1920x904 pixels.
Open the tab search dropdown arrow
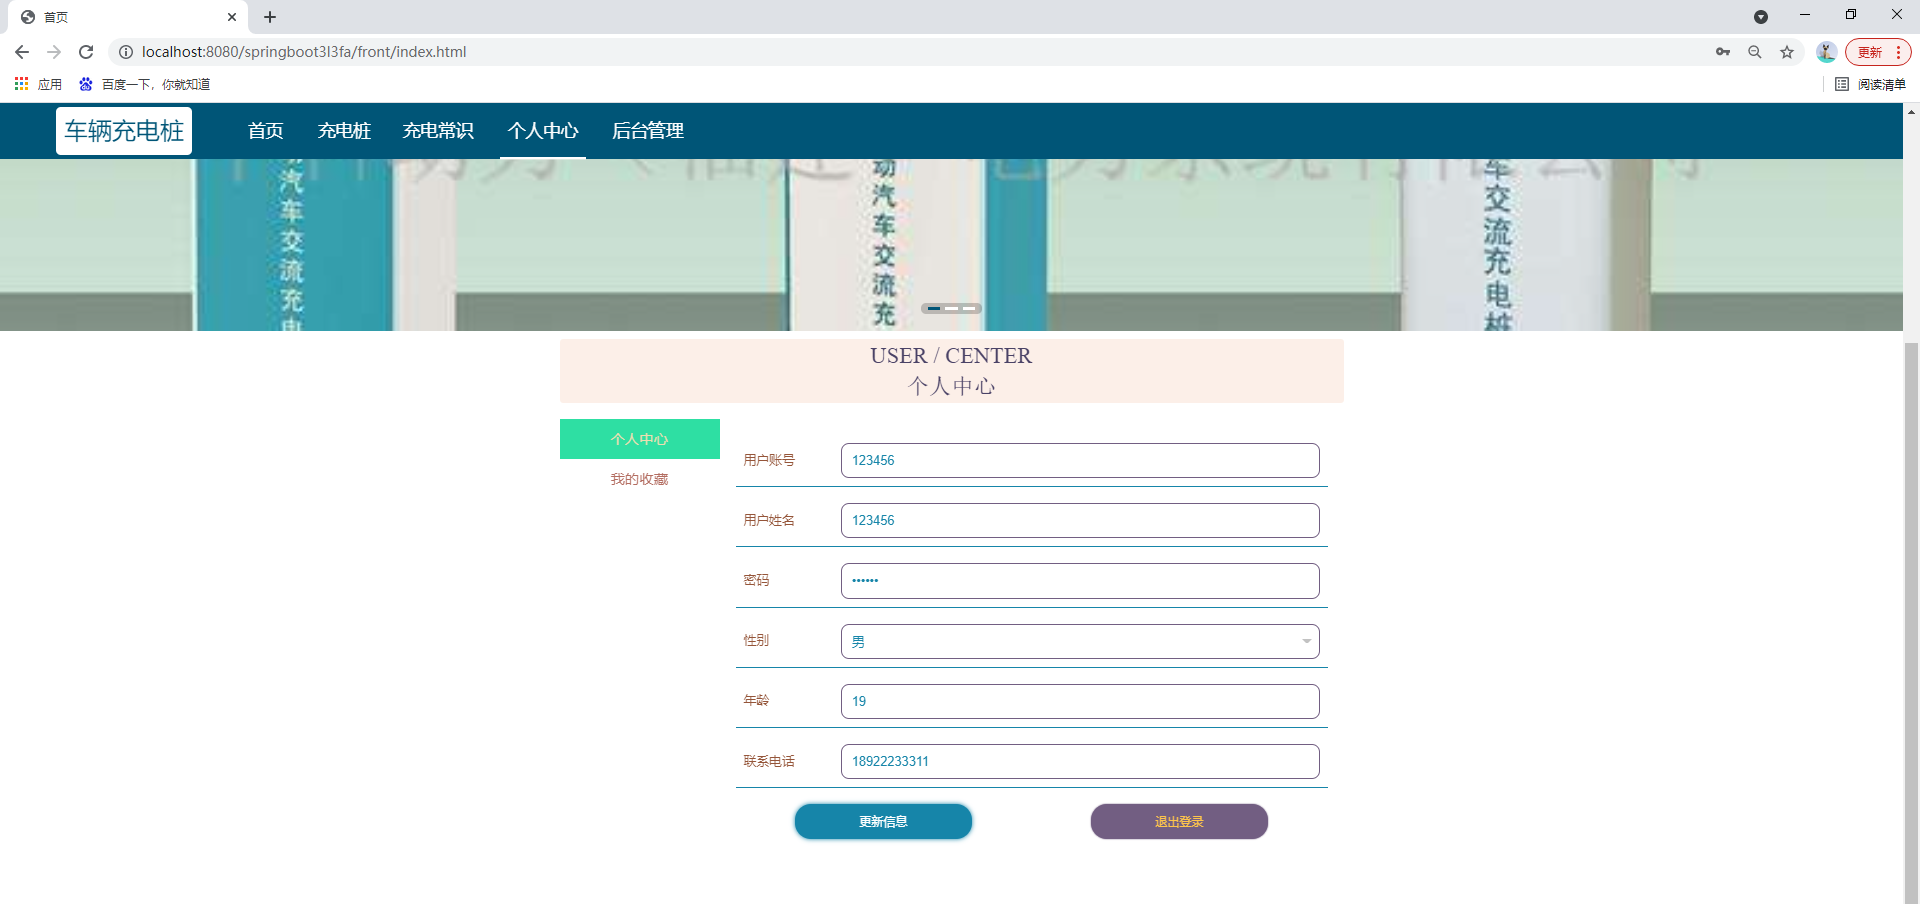(1761, 17)
